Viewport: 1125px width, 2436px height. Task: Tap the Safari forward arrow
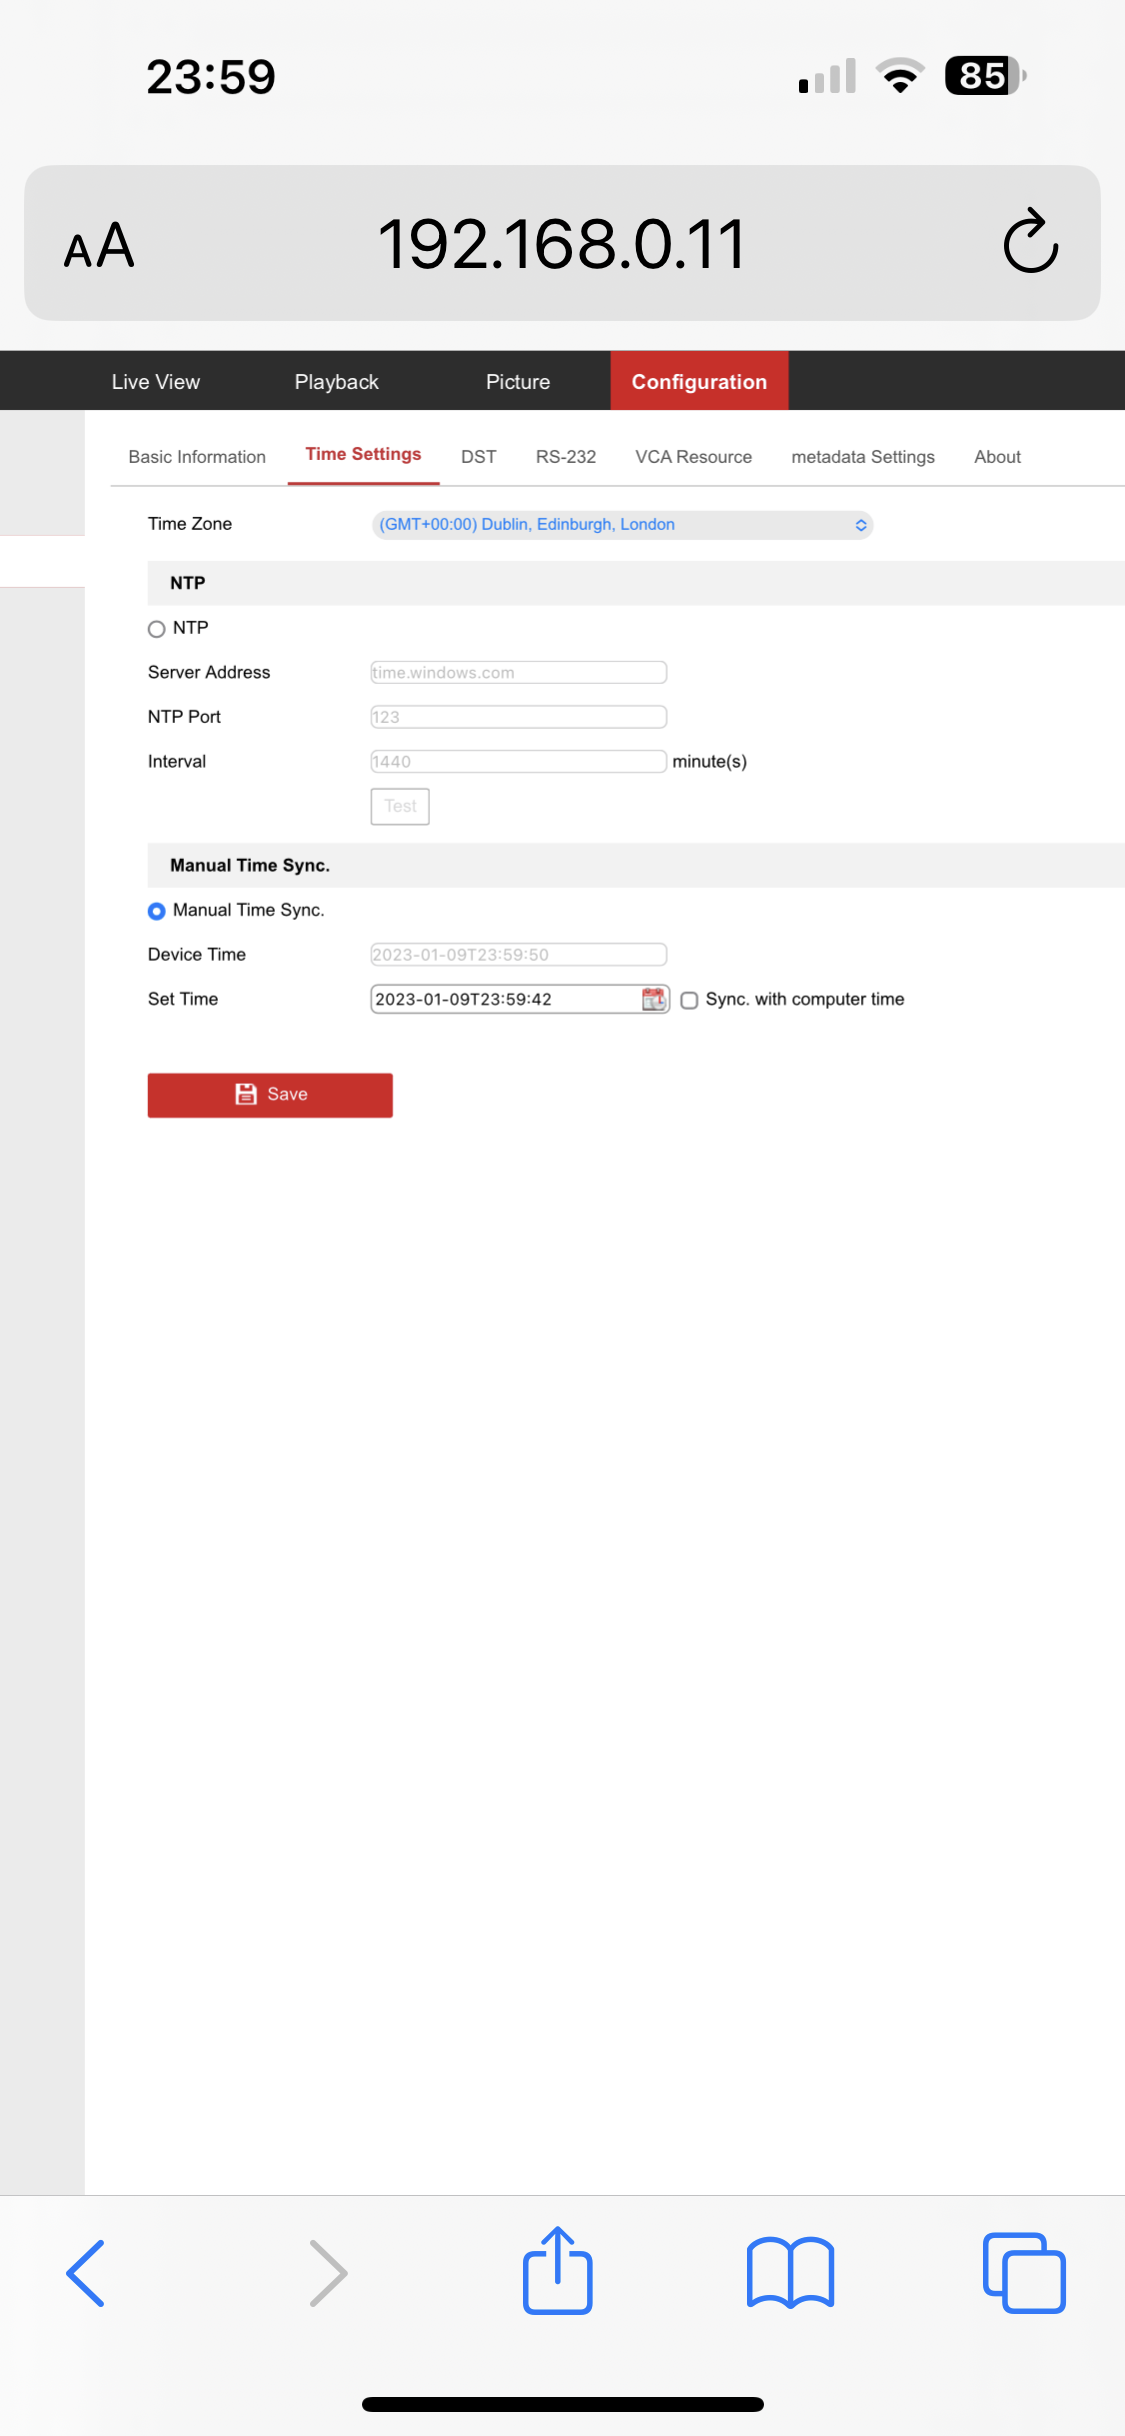coord(328,2273)
